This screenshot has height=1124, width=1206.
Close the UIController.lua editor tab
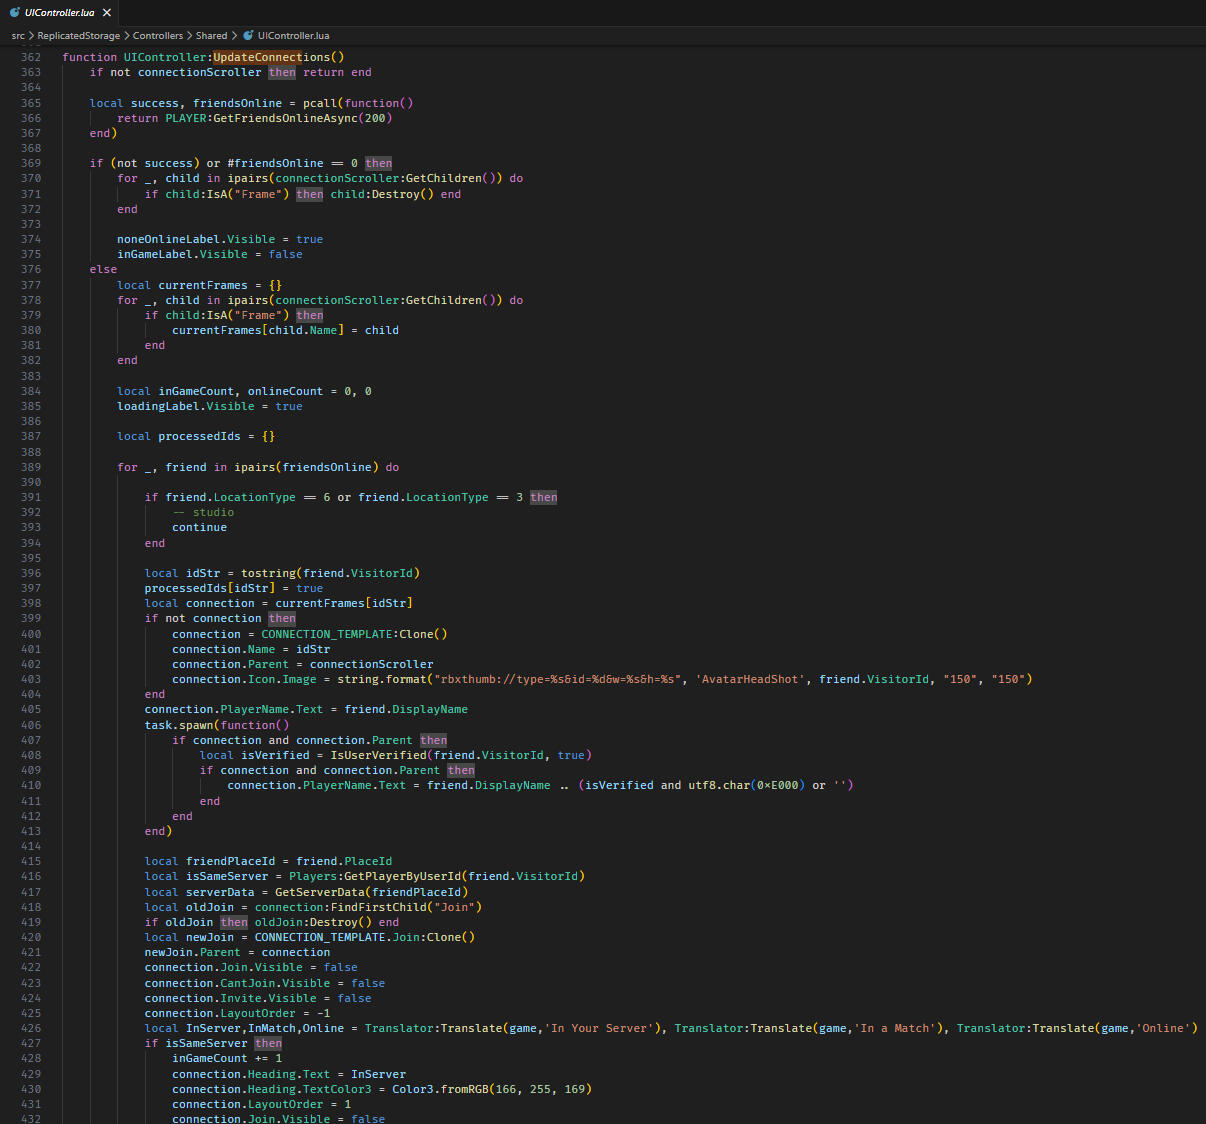[x=107, y=13]
